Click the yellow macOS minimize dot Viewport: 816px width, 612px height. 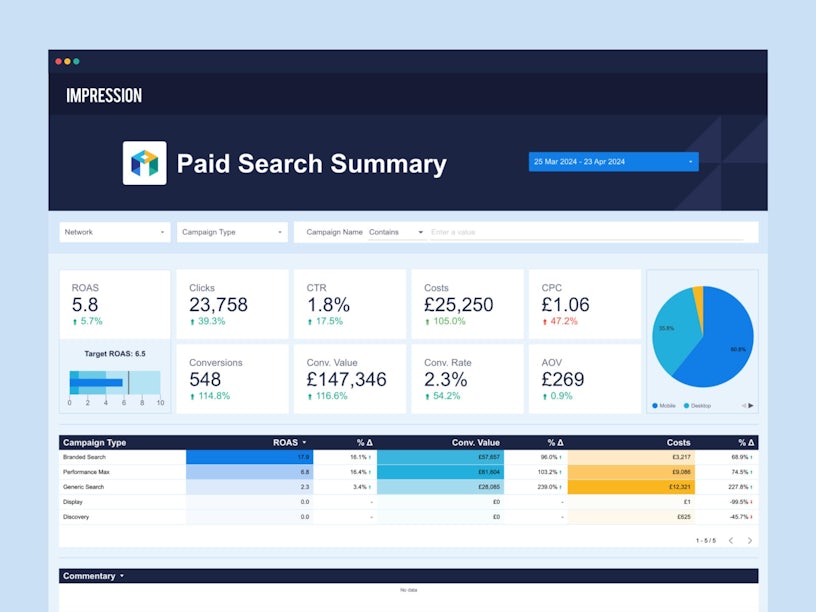[x=67, y=61]
